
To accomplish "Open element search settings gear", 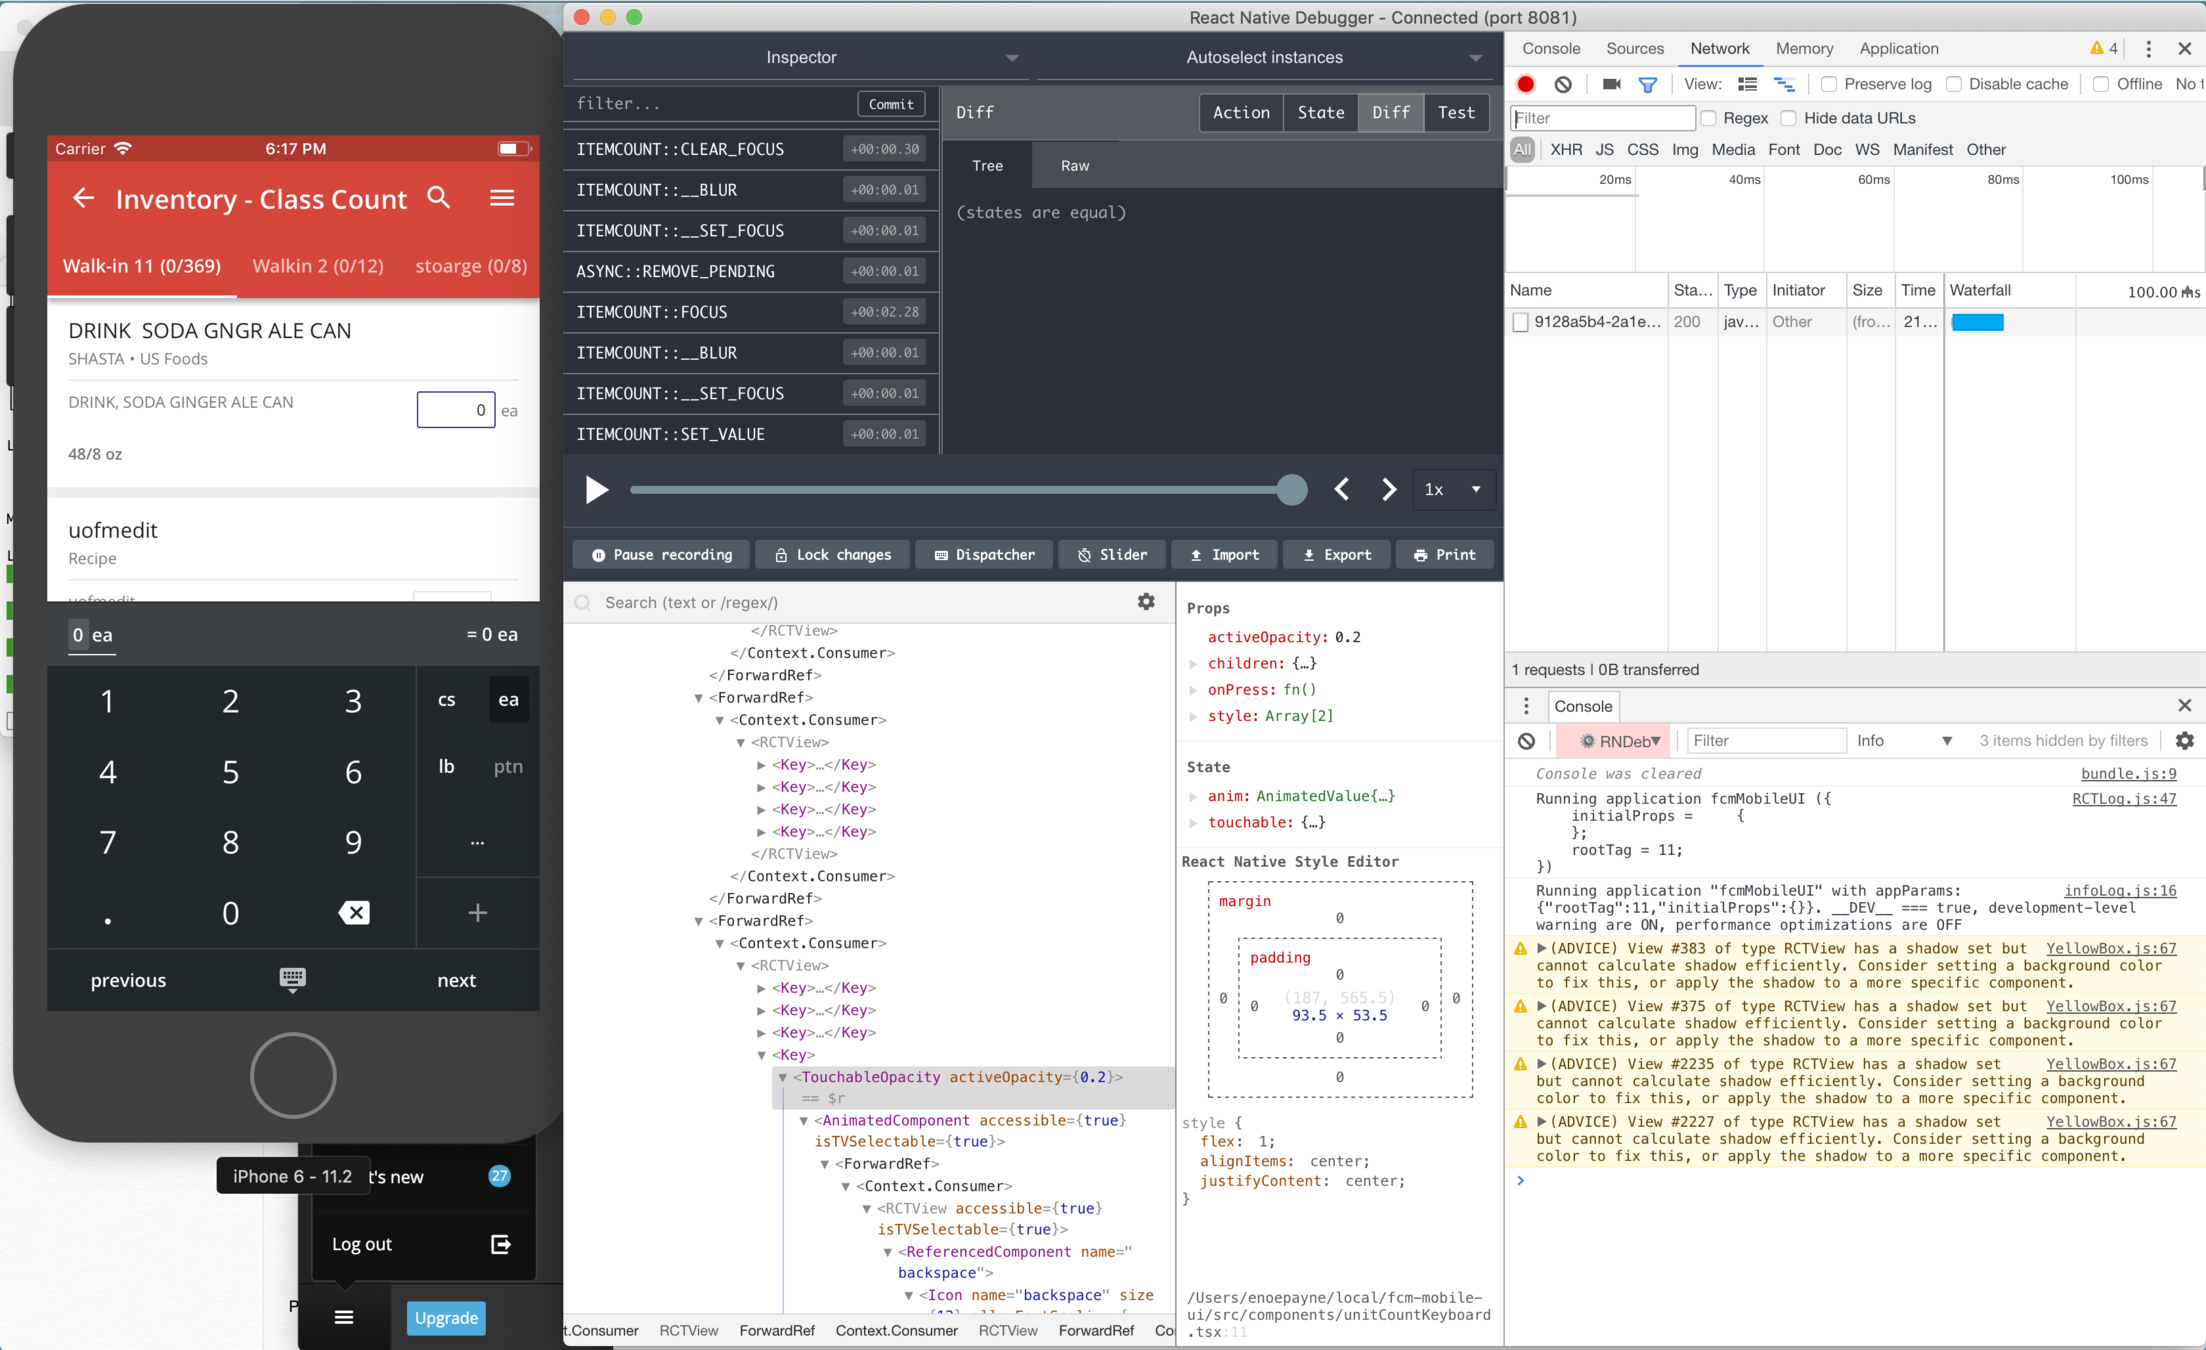I will 1146,601.
